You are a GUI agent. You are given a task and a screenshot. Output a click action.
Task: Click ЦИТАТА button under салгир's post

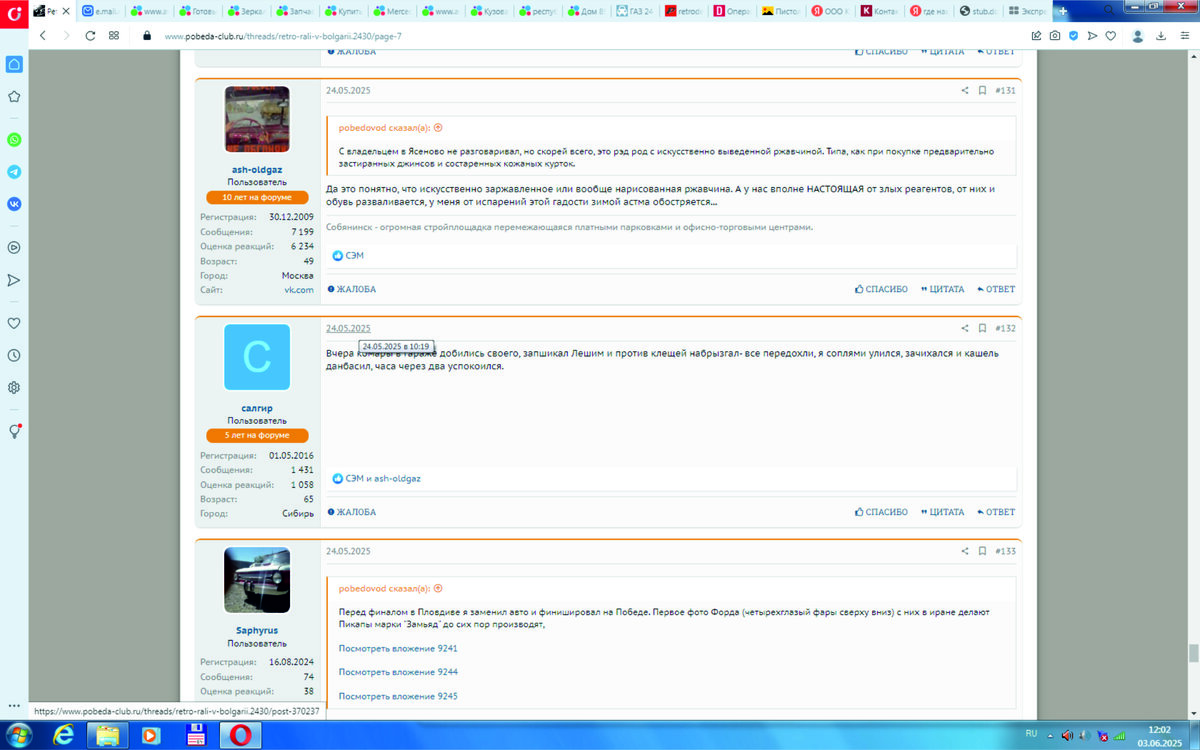coord(942,512)
